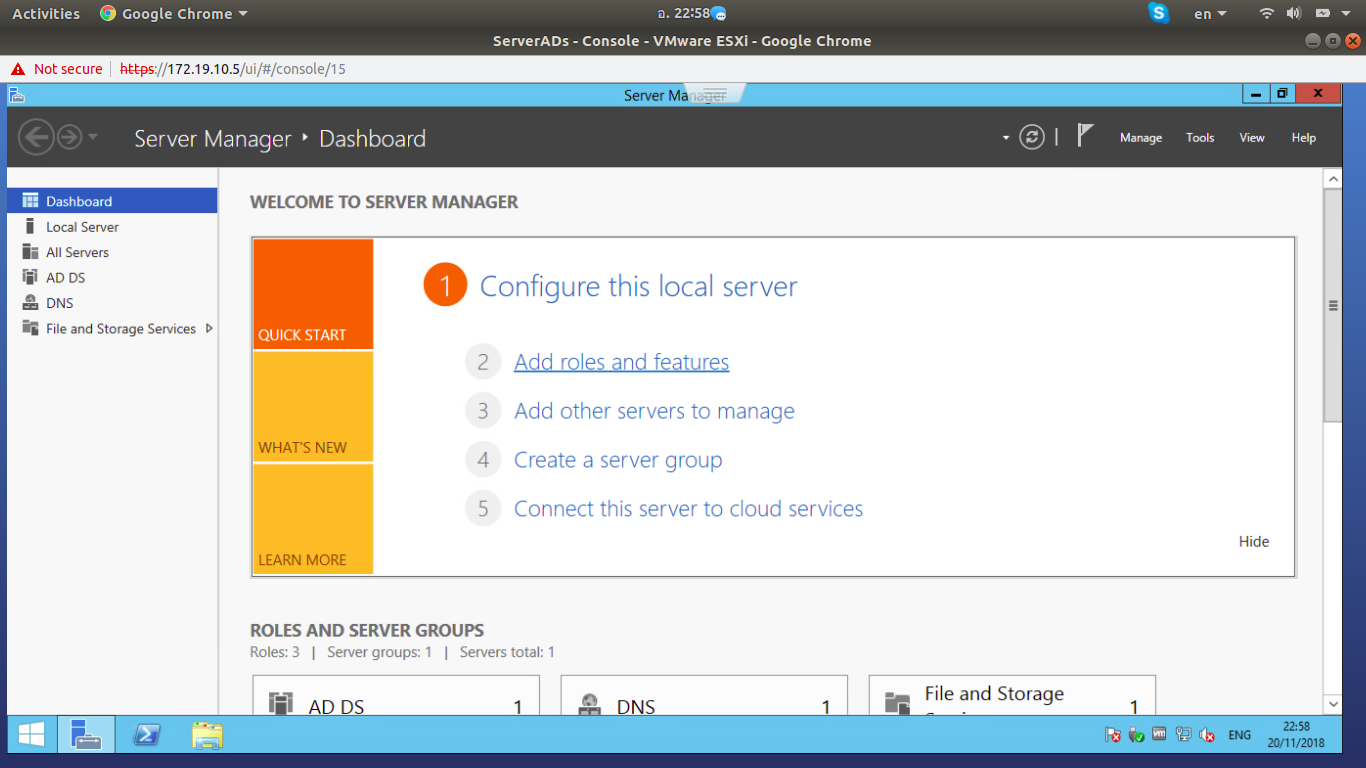The width and height of the screenshot is (1366, 768).
Task: Click the DNS role tile icon
Action: point(590,704)
